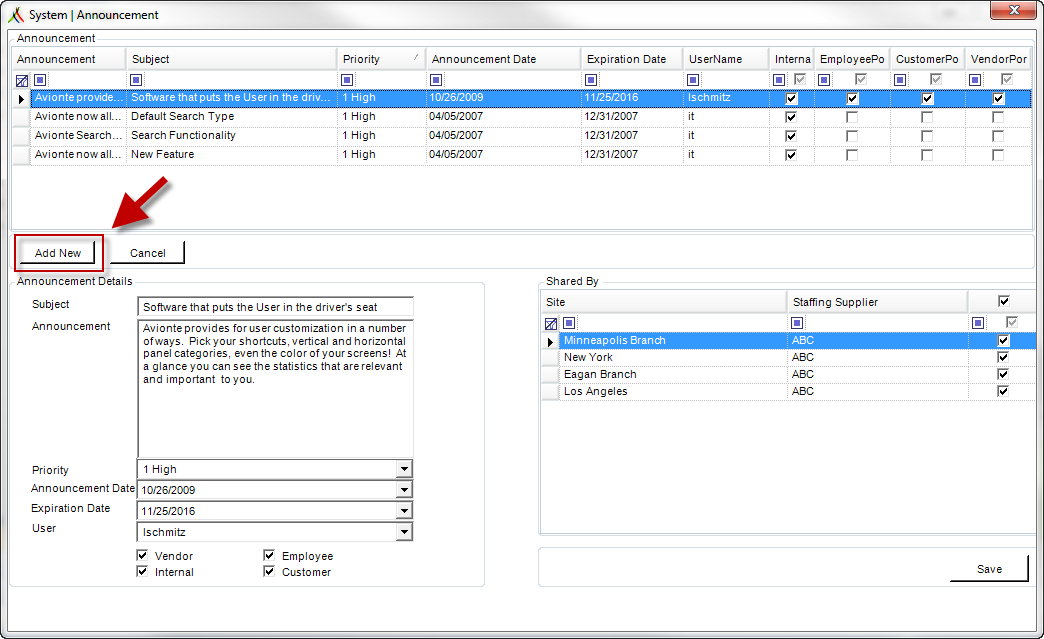
Task: Click the clear-filter icon in the Announcement grid
Action: tap(21, 80)
